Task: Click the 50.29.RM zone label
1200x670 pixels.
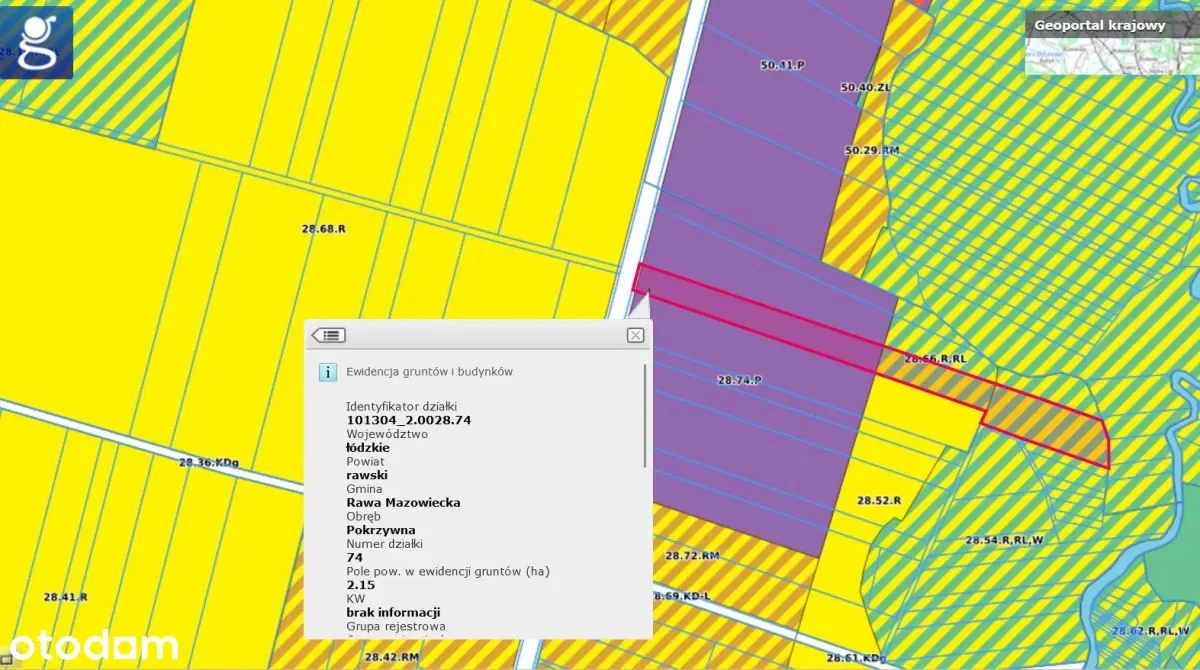Action: pos(871,150)
